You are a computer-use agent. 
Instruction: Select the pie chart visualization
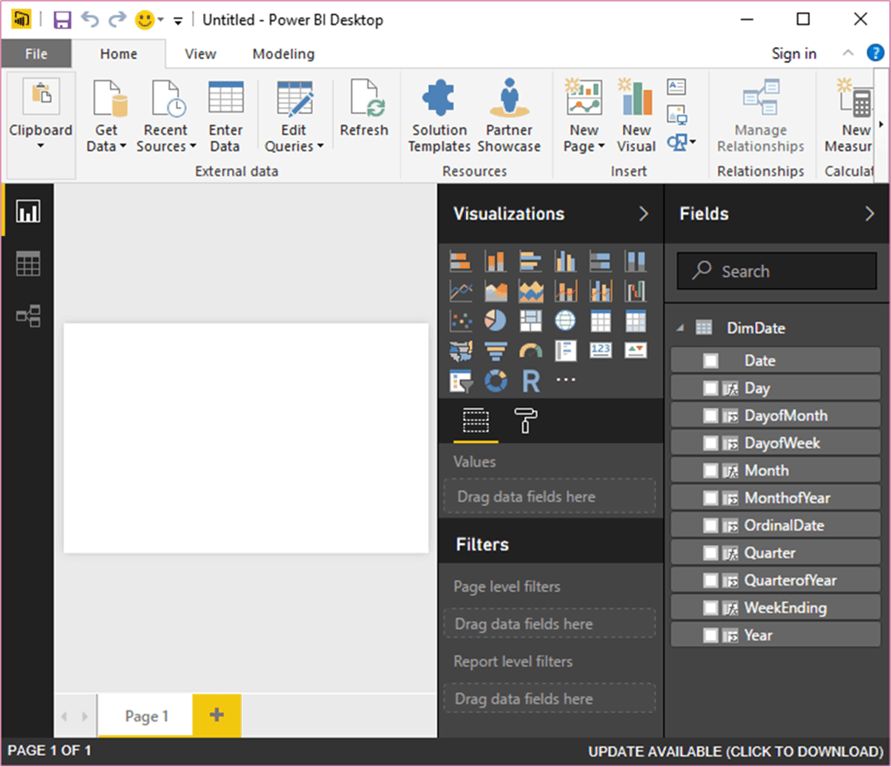pyautogui.click(x=496, y=320)
